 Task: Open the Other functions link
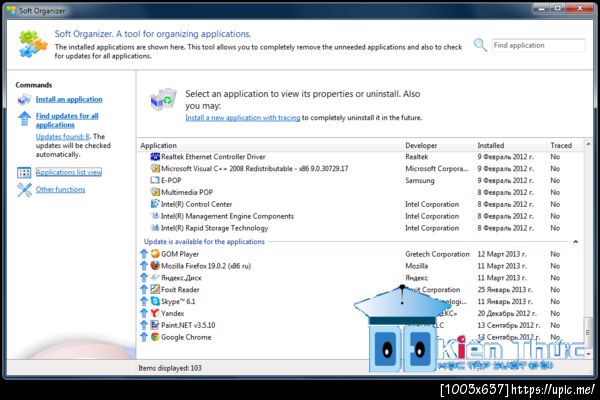tap(60, 189)
